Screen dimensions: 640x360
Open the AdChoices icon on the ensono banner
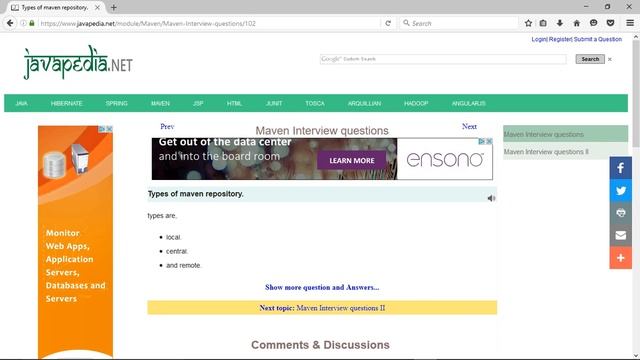482,141
